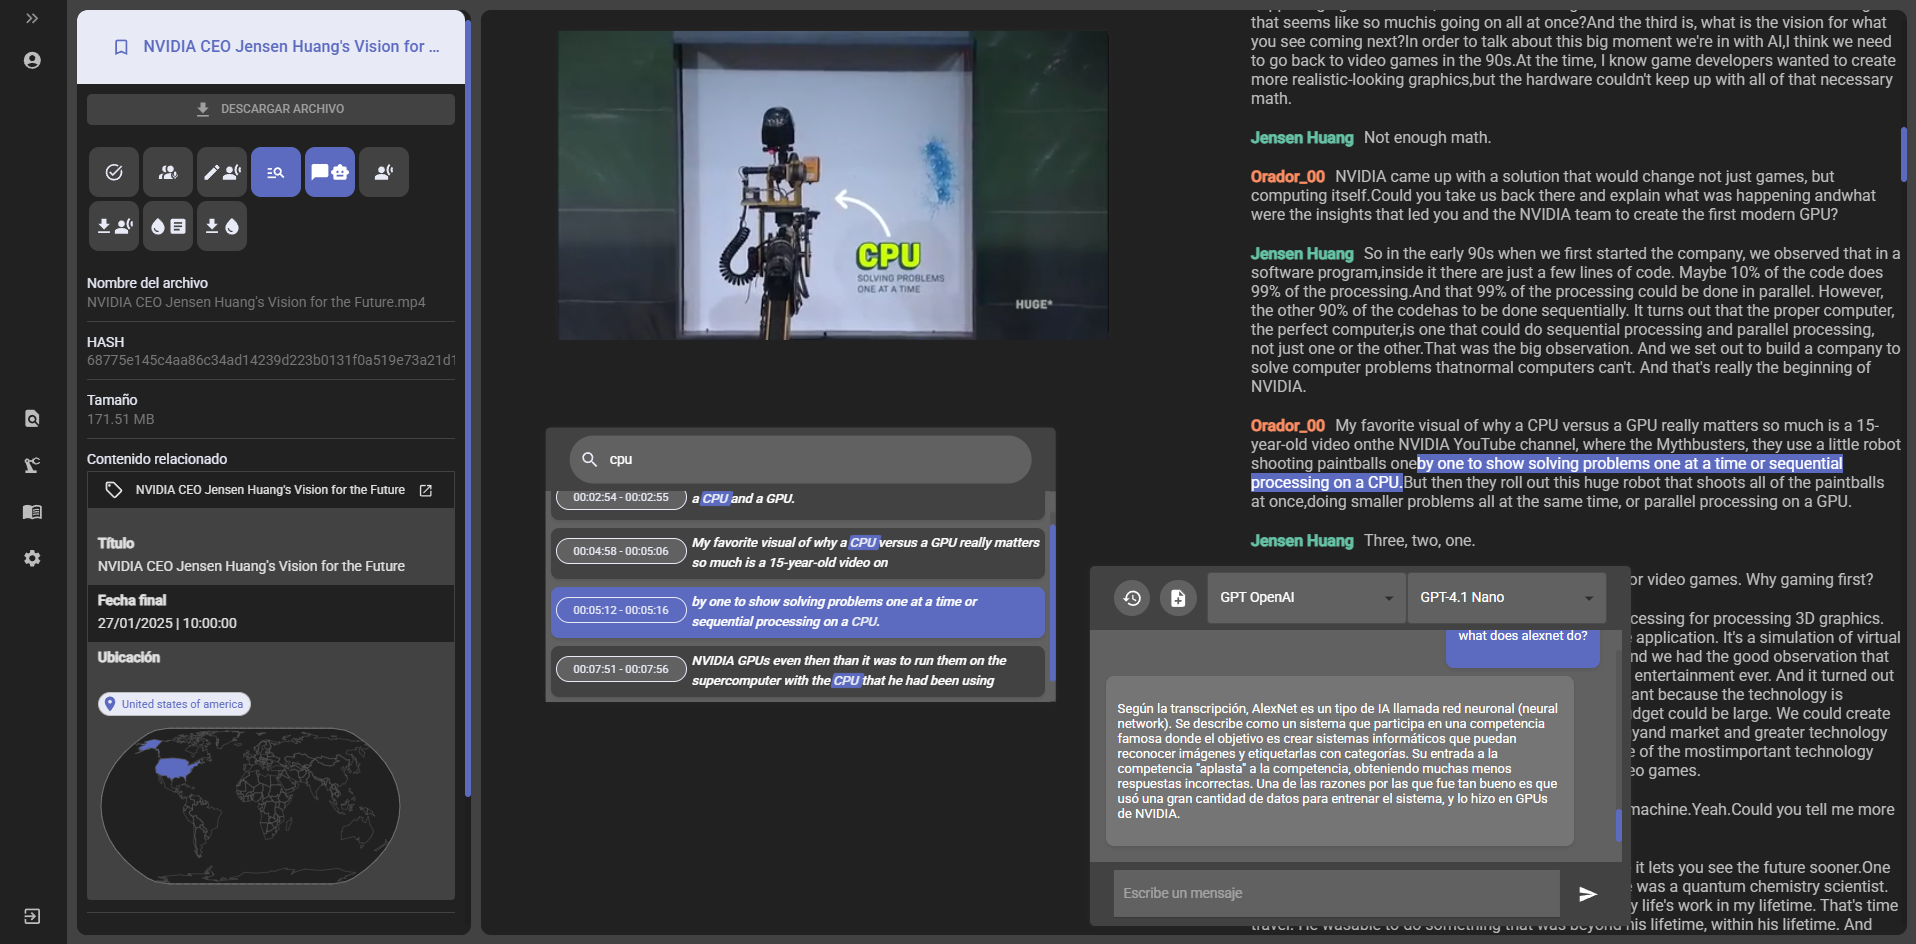1916x944 pixels.
Task: Select the 00:04:58 - 00:05:06 search result
Action: coord(798,553)
